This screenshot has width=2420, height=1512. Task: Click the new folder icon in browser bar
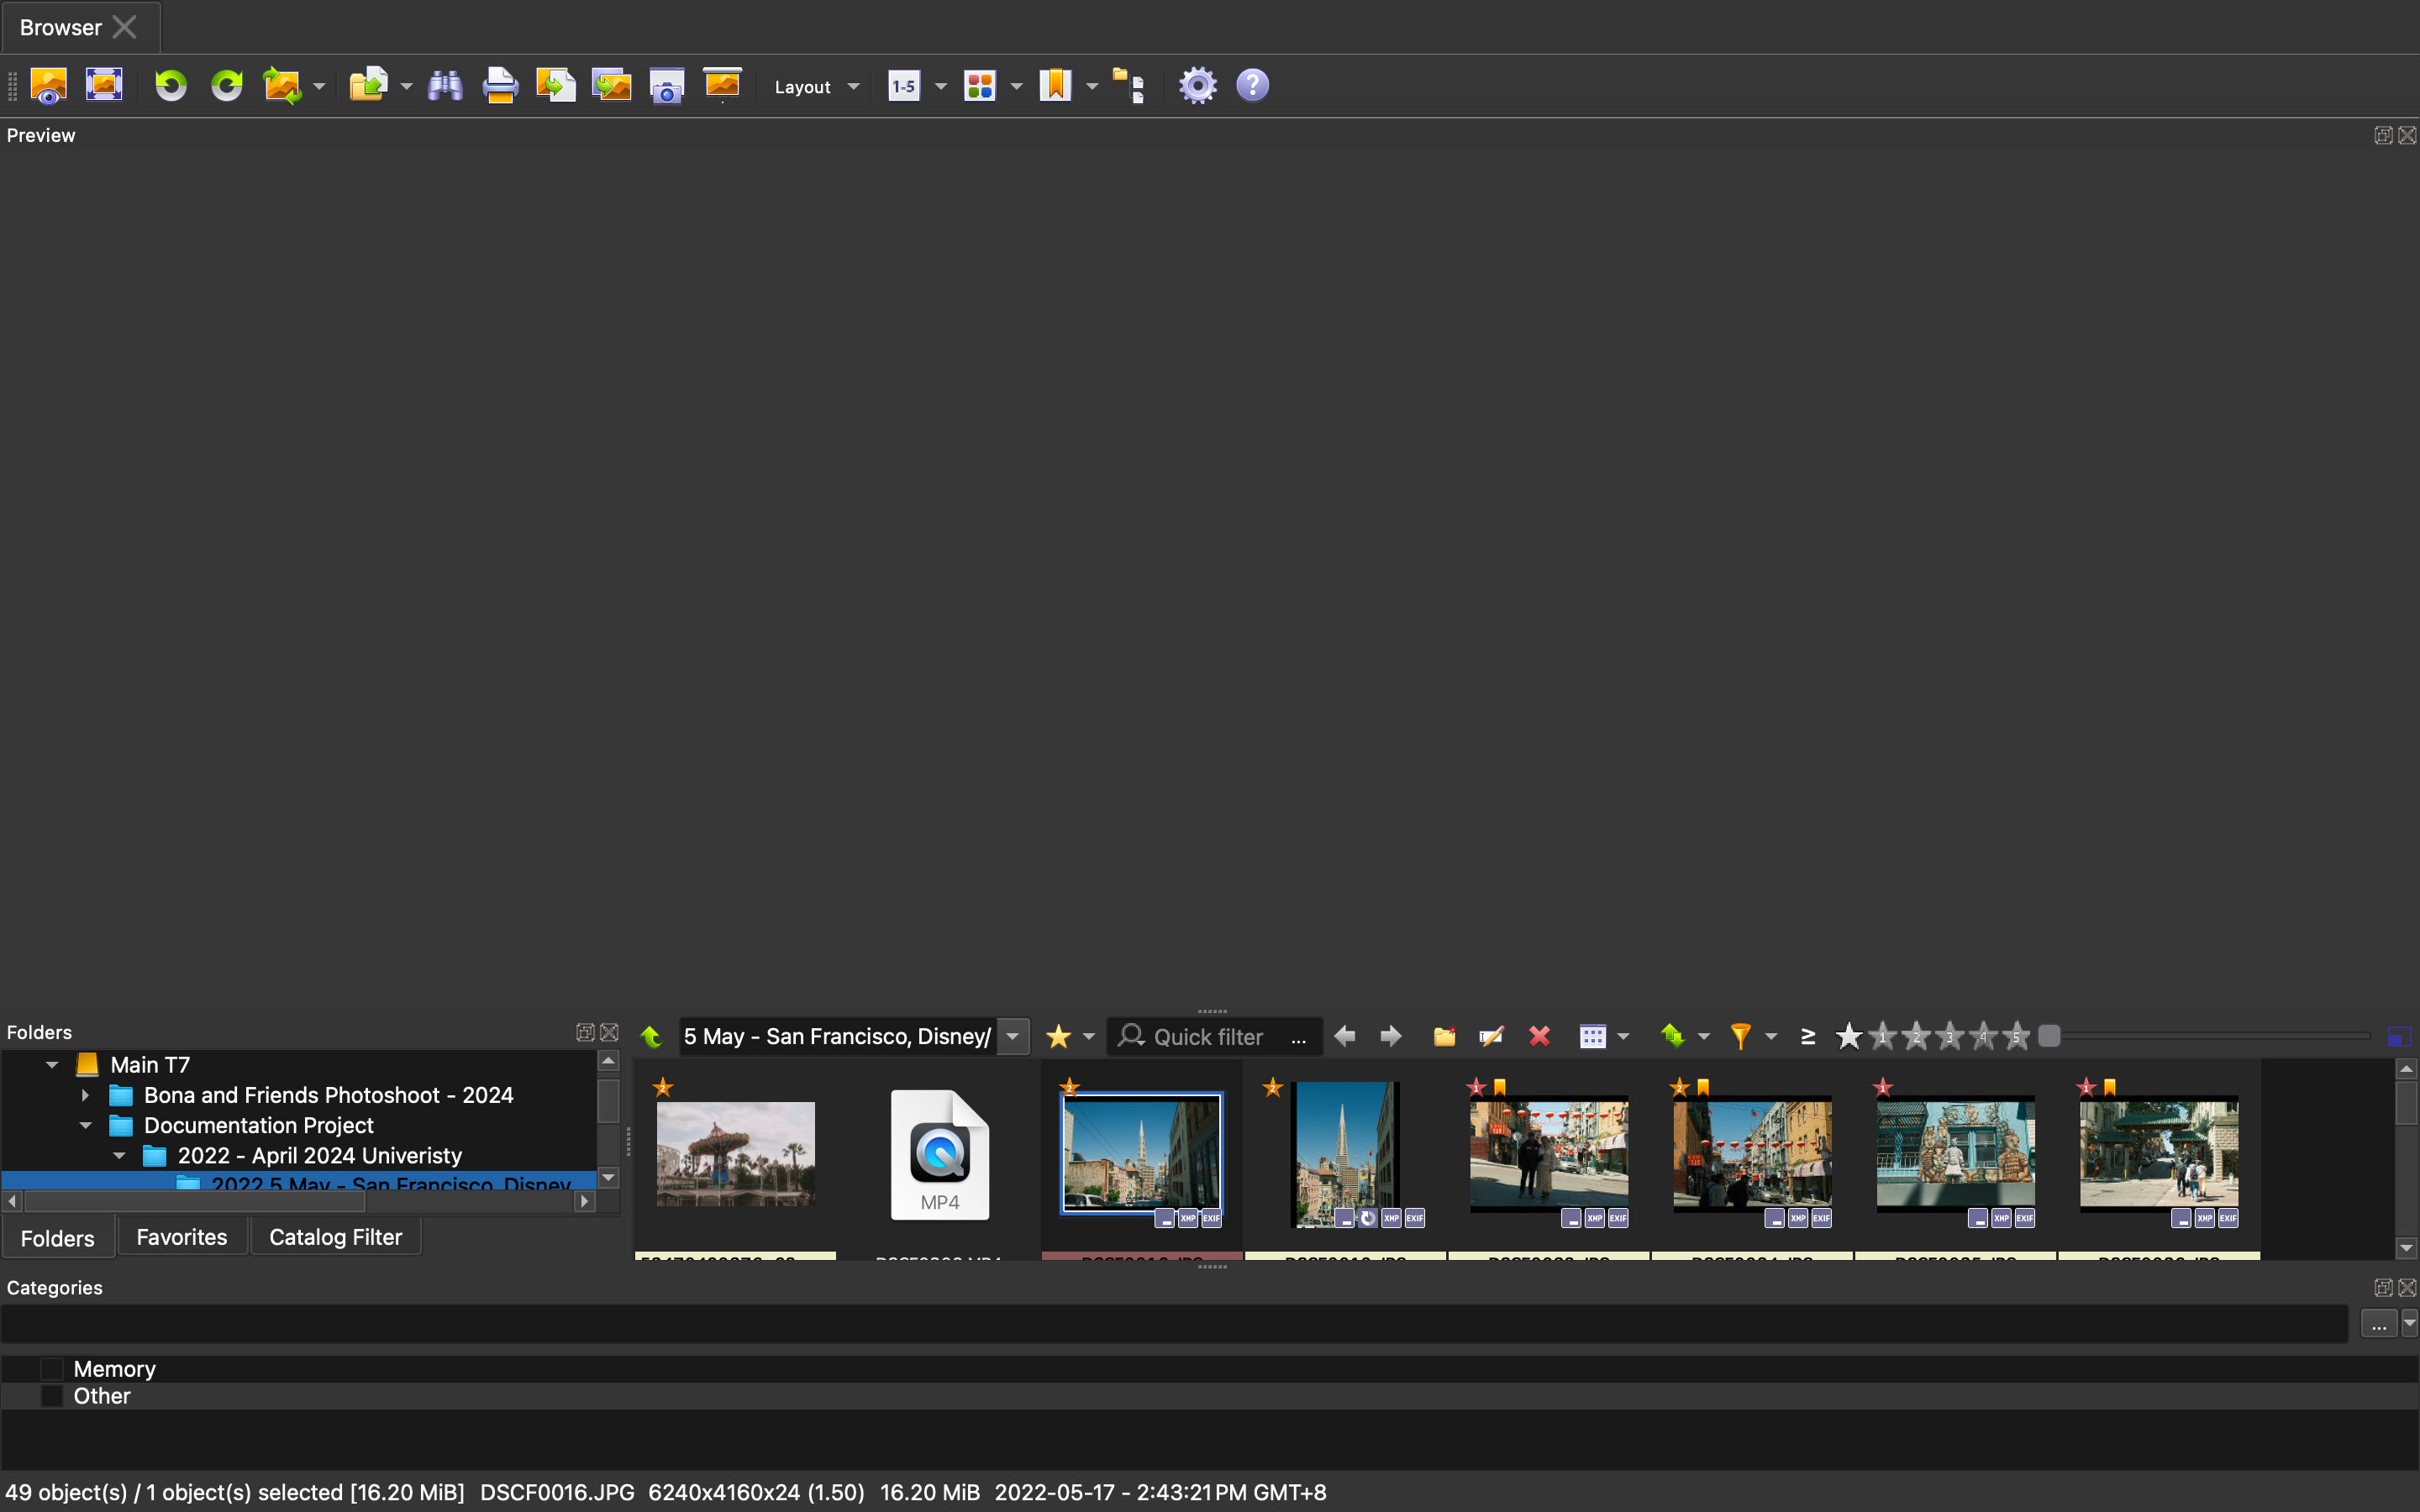click(1444, 1037)
